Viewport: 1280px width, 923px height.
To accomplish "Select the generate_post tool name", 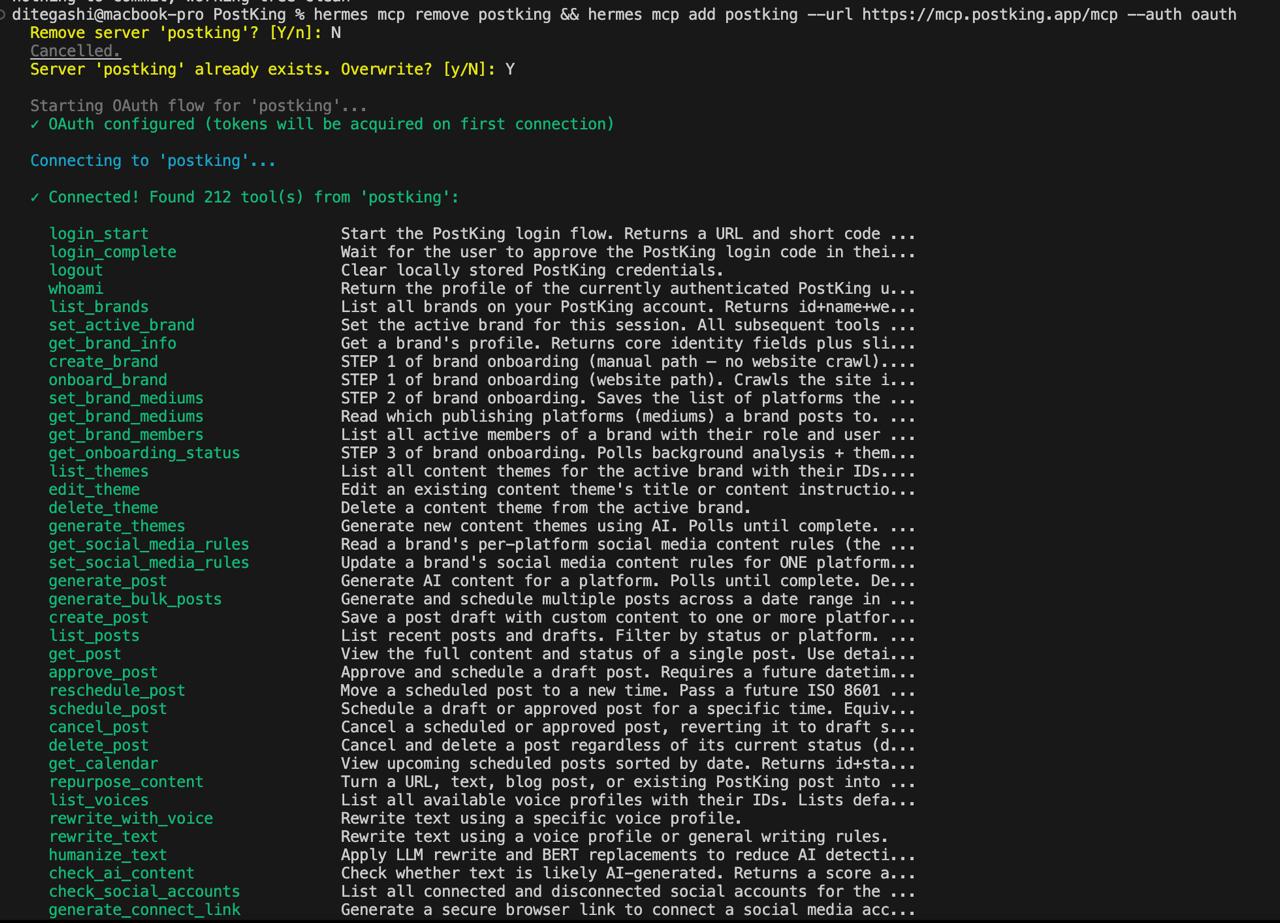I will click(x=107, y=580).
